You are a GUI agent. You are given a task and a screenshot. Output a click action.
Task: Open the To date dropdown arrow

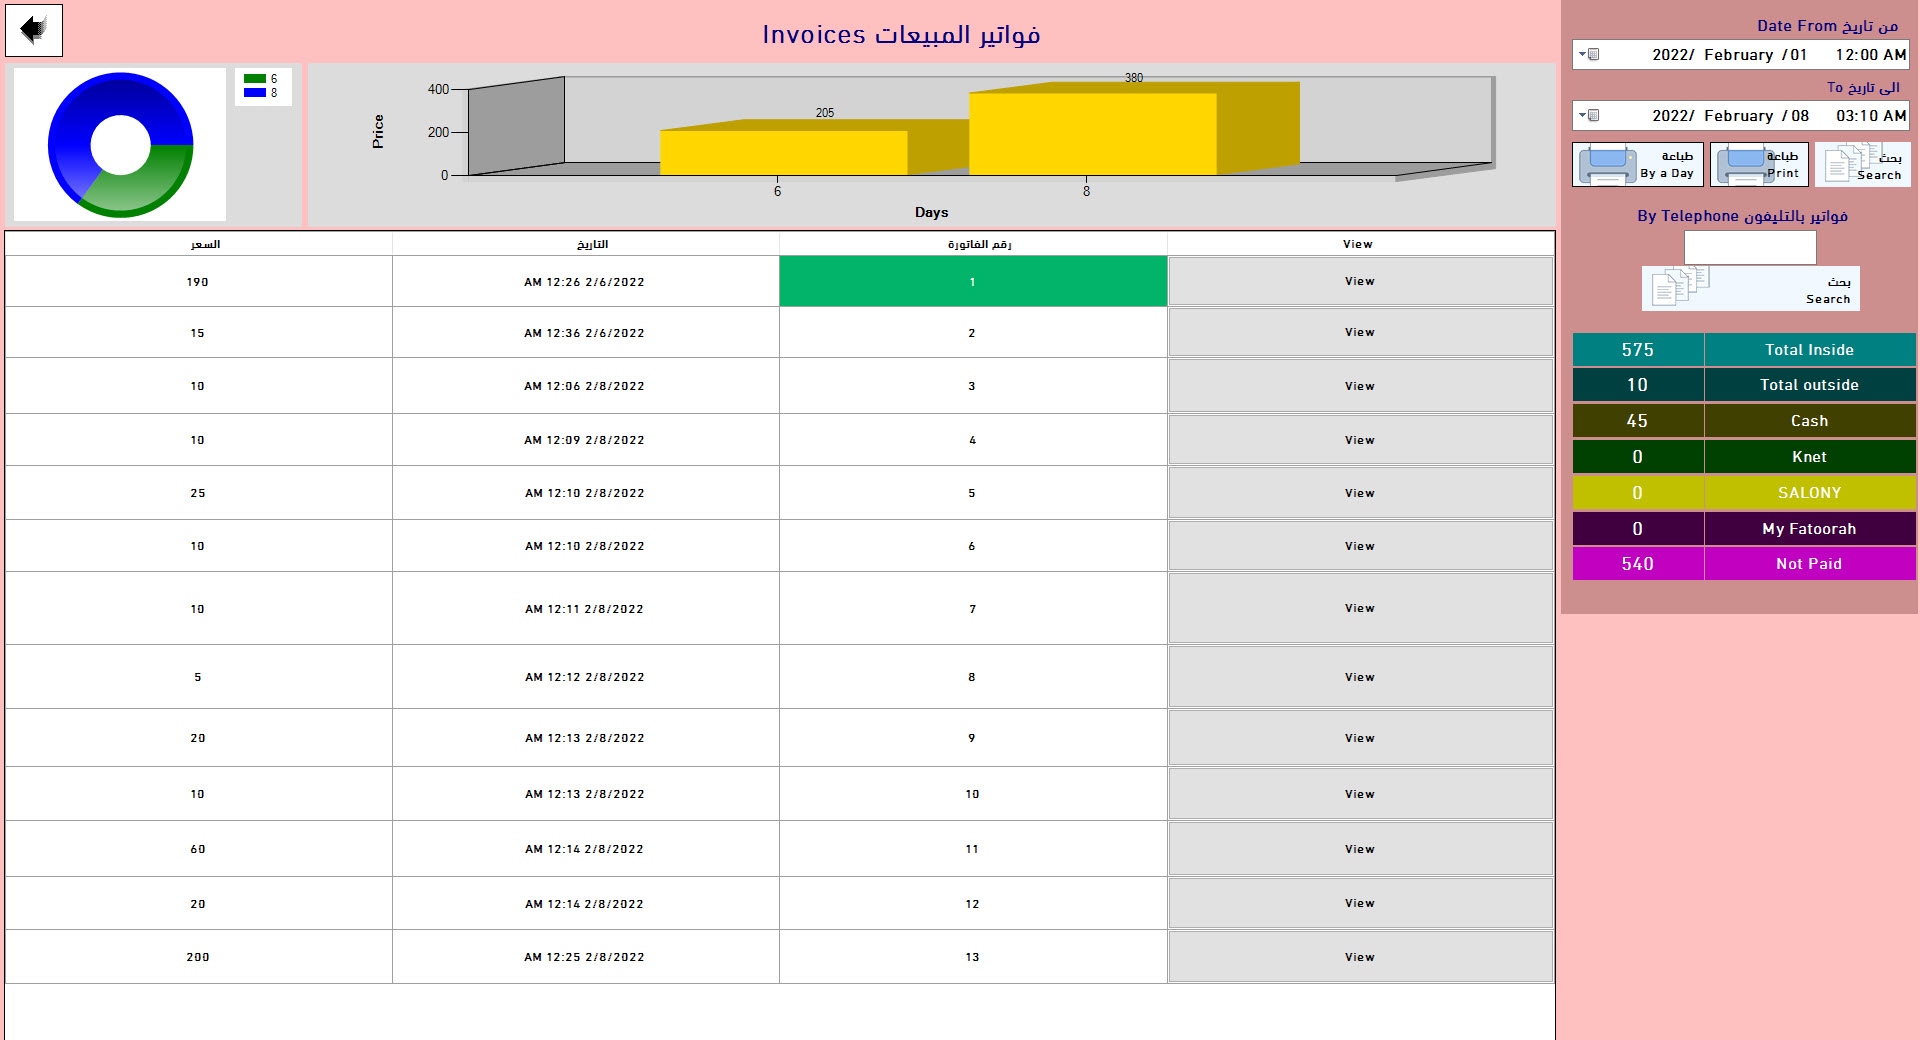tap(1583, 115)
